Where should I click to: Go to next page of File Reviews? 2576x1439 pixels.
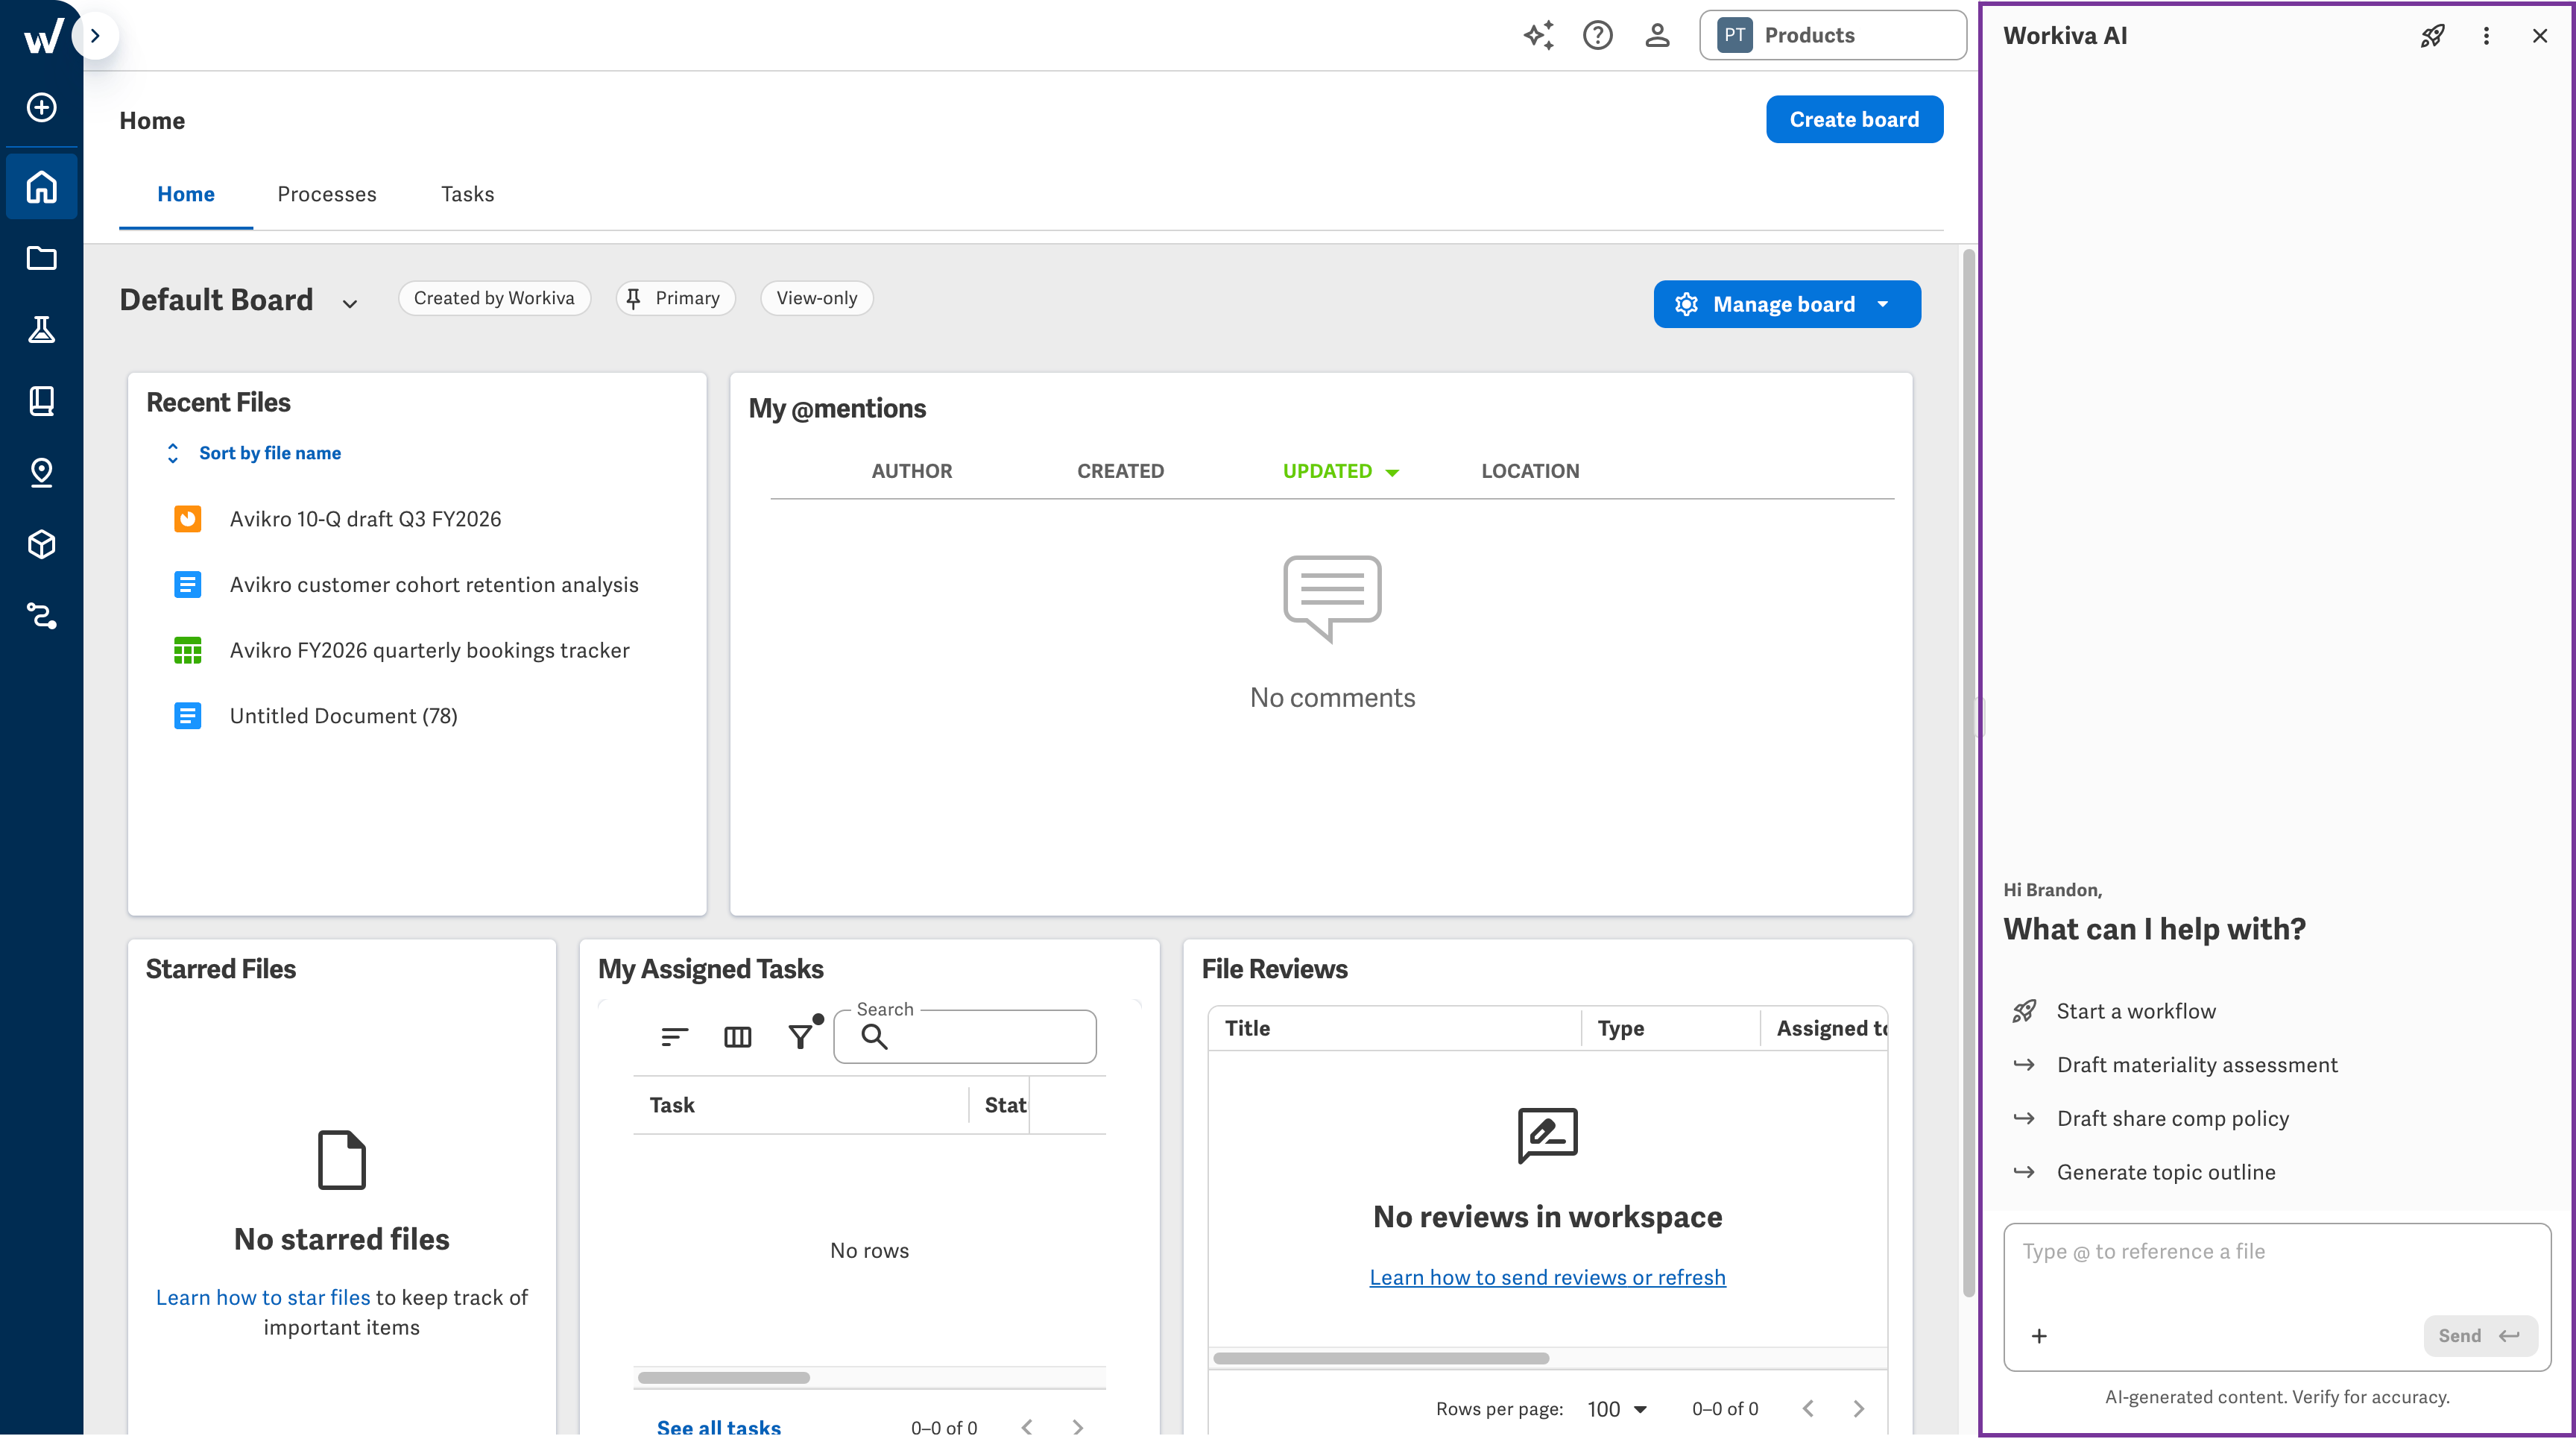click(1858, 1409)
